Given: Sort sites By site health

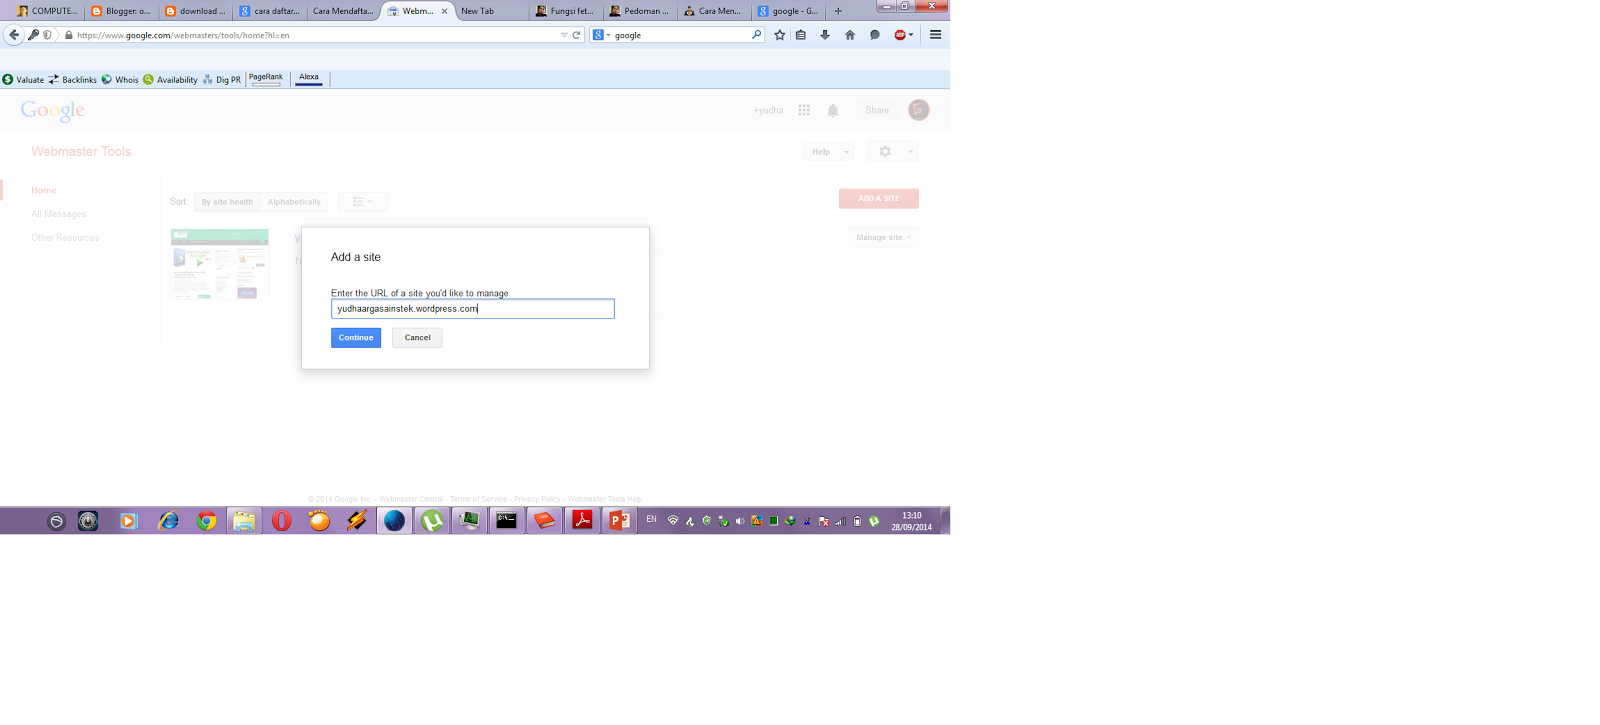Looking at the screenshot, I should point(227,202).
